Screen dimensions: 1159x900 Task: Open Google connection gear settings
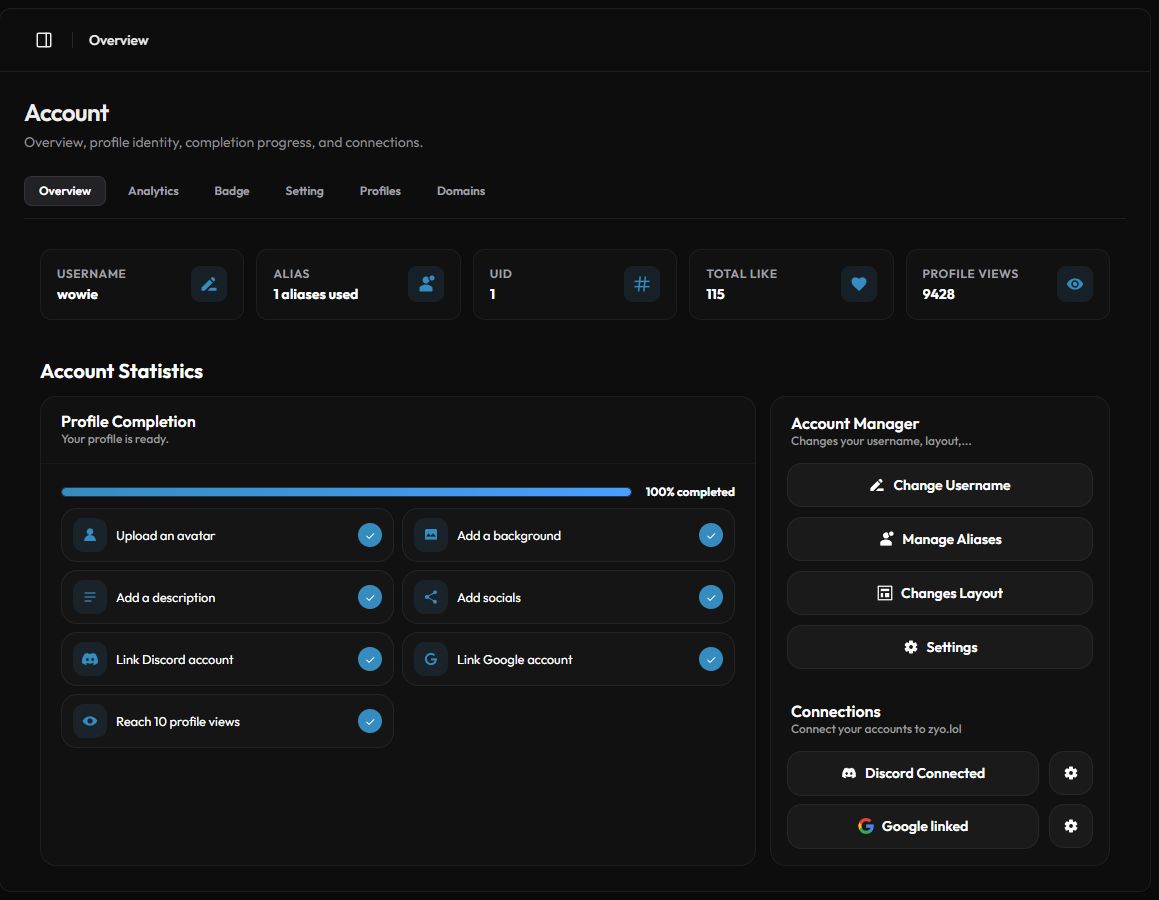pyautogui.click(x=1070, y=826)
